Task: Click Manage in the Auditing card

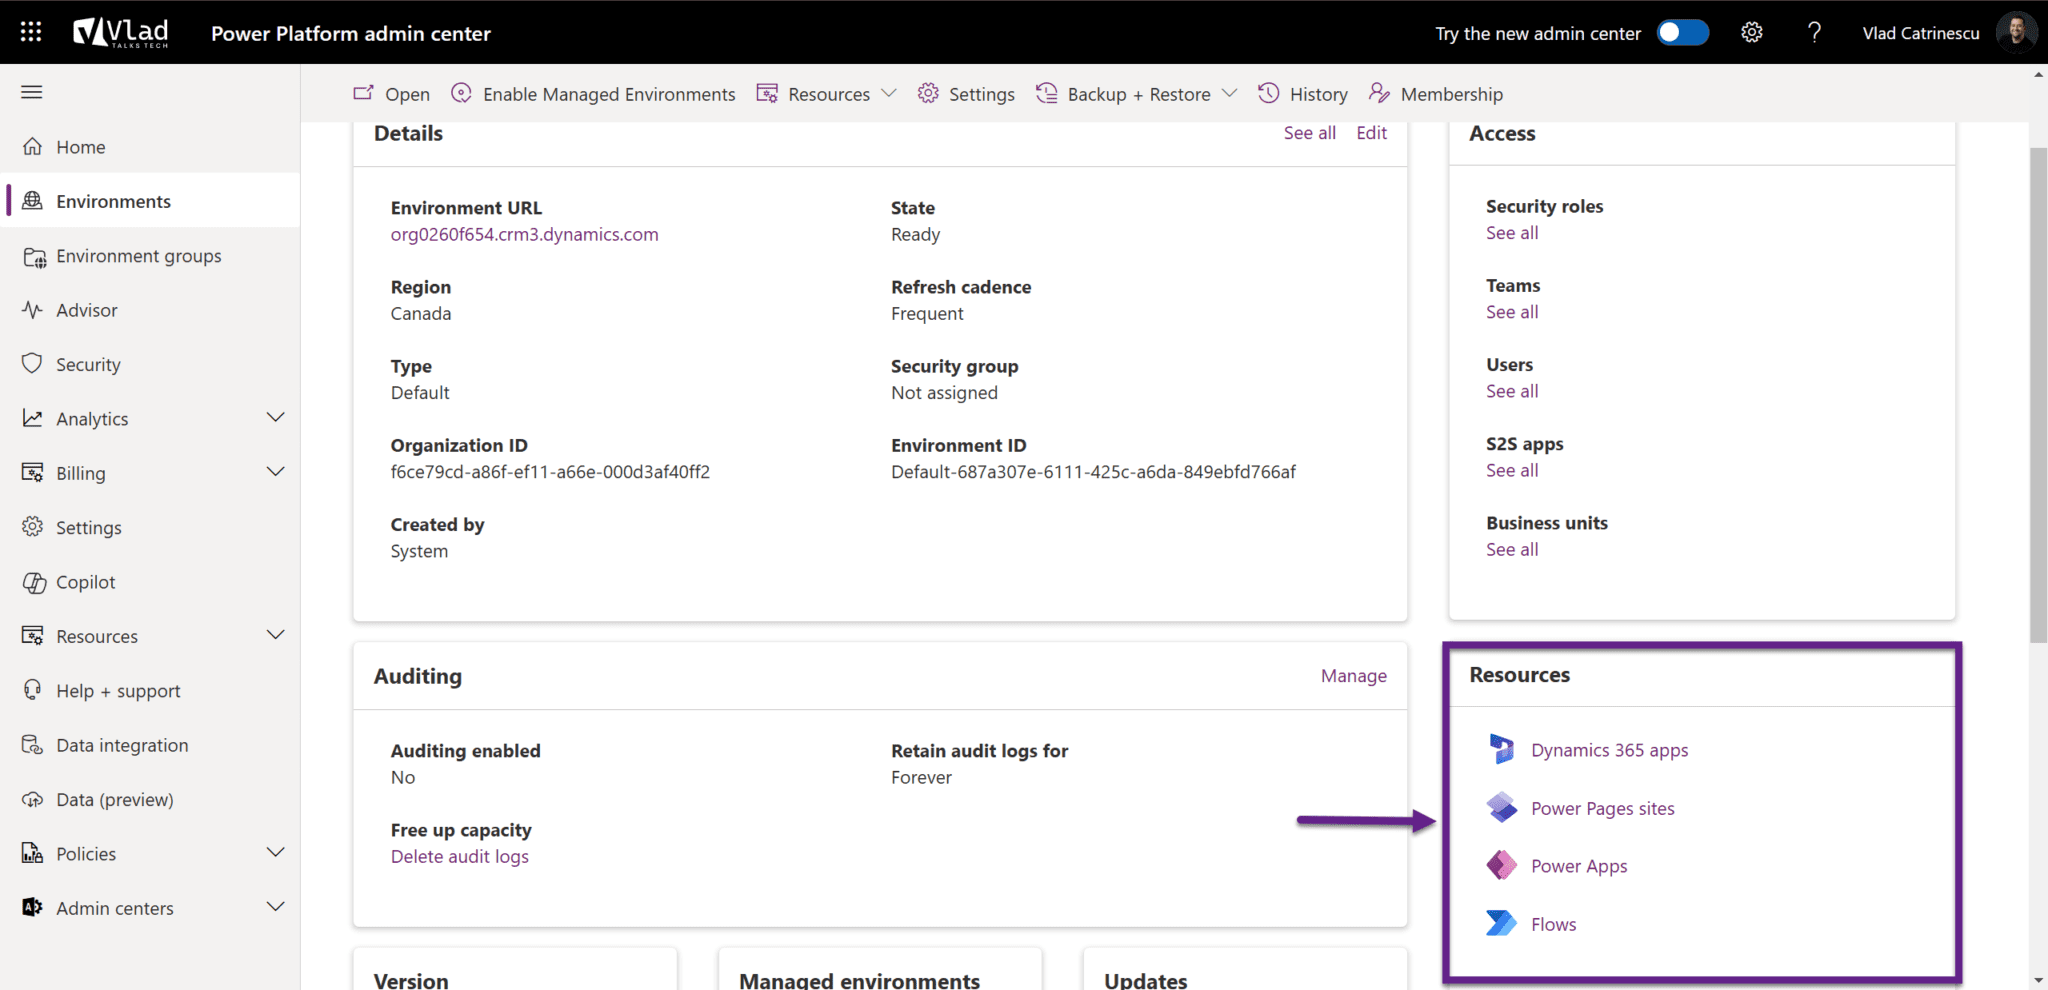Action: point(1353,675)
